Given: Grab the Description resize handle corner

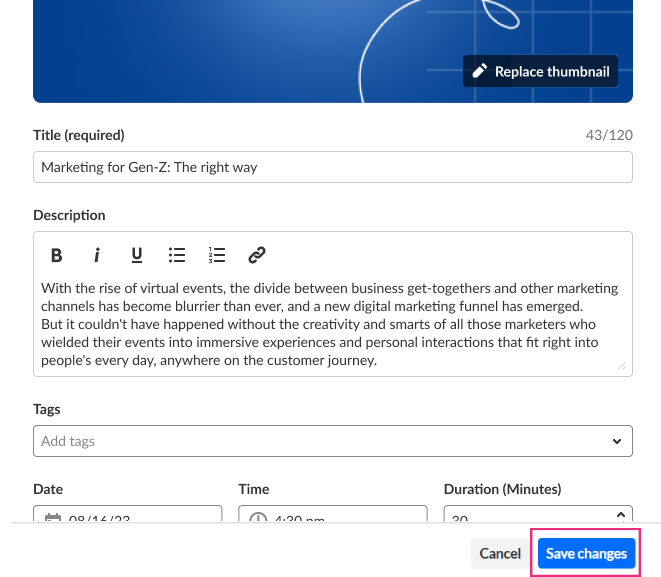Looking at the screenshot, I should [x=622, y=366].
